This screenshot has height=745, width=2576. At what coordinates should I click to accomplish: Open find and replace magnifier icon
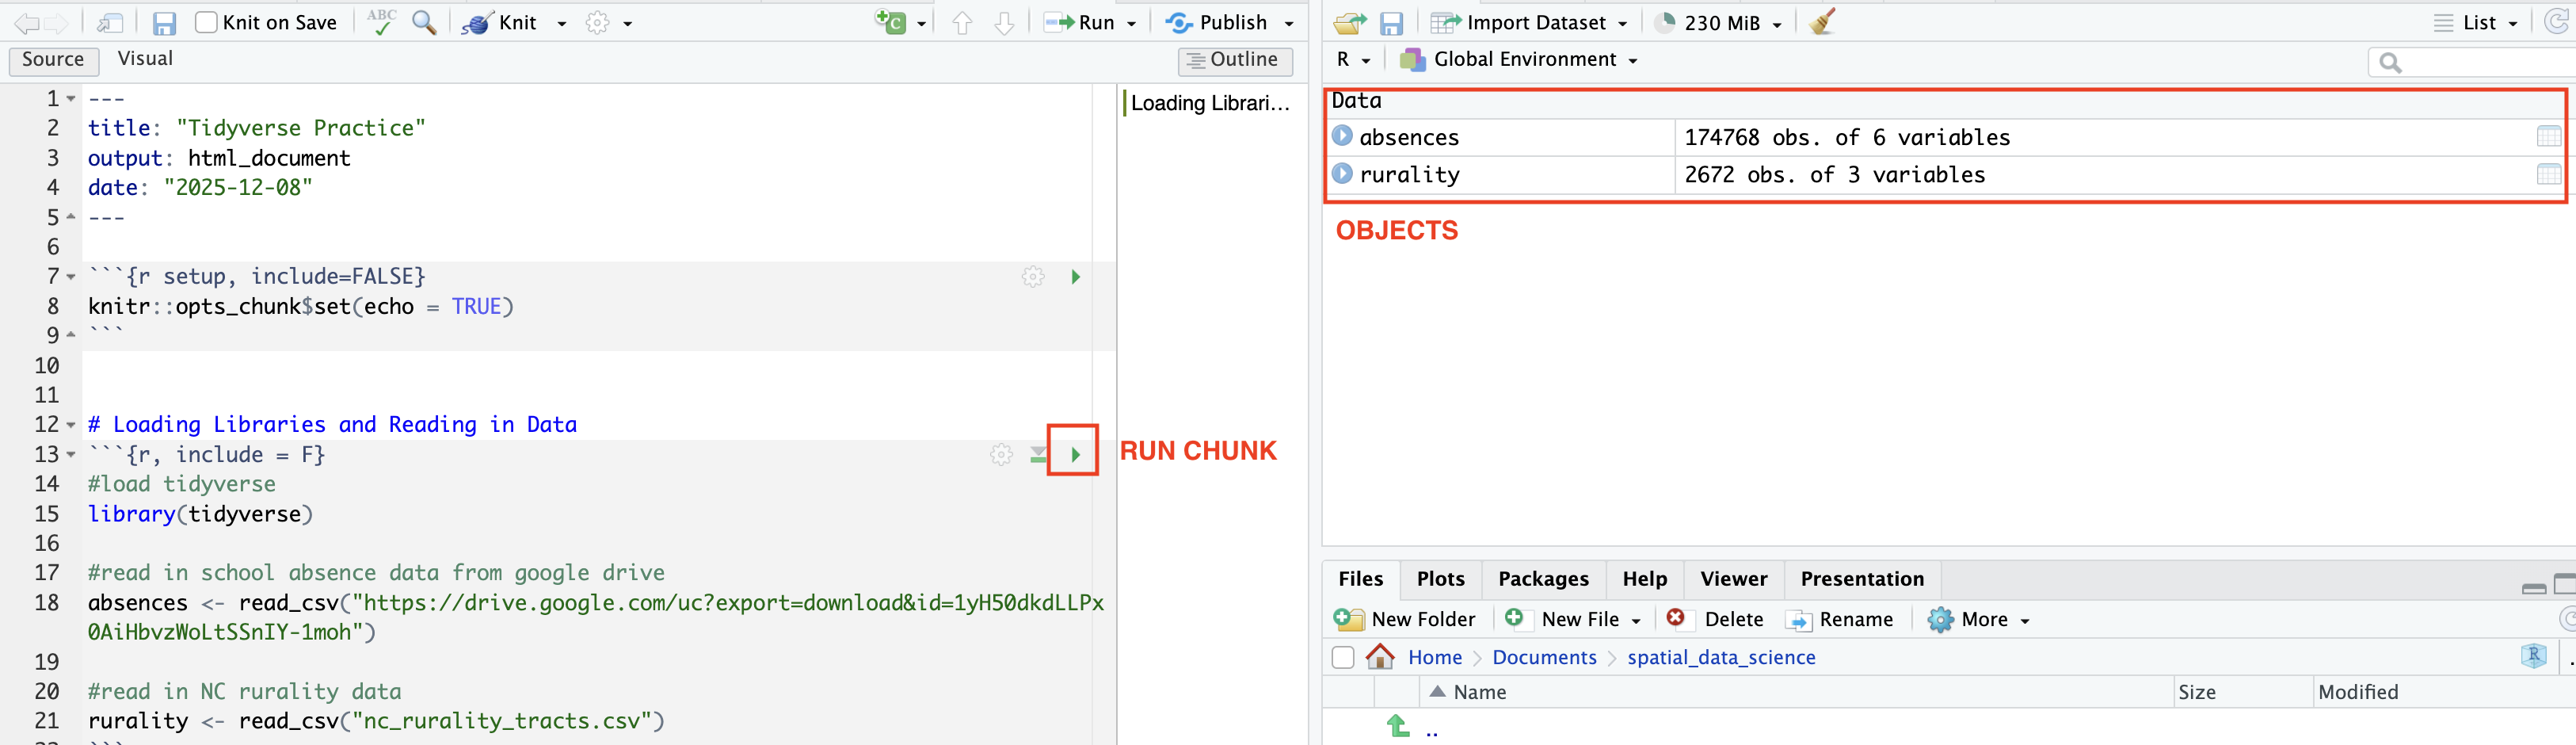(x=424, y=22)
